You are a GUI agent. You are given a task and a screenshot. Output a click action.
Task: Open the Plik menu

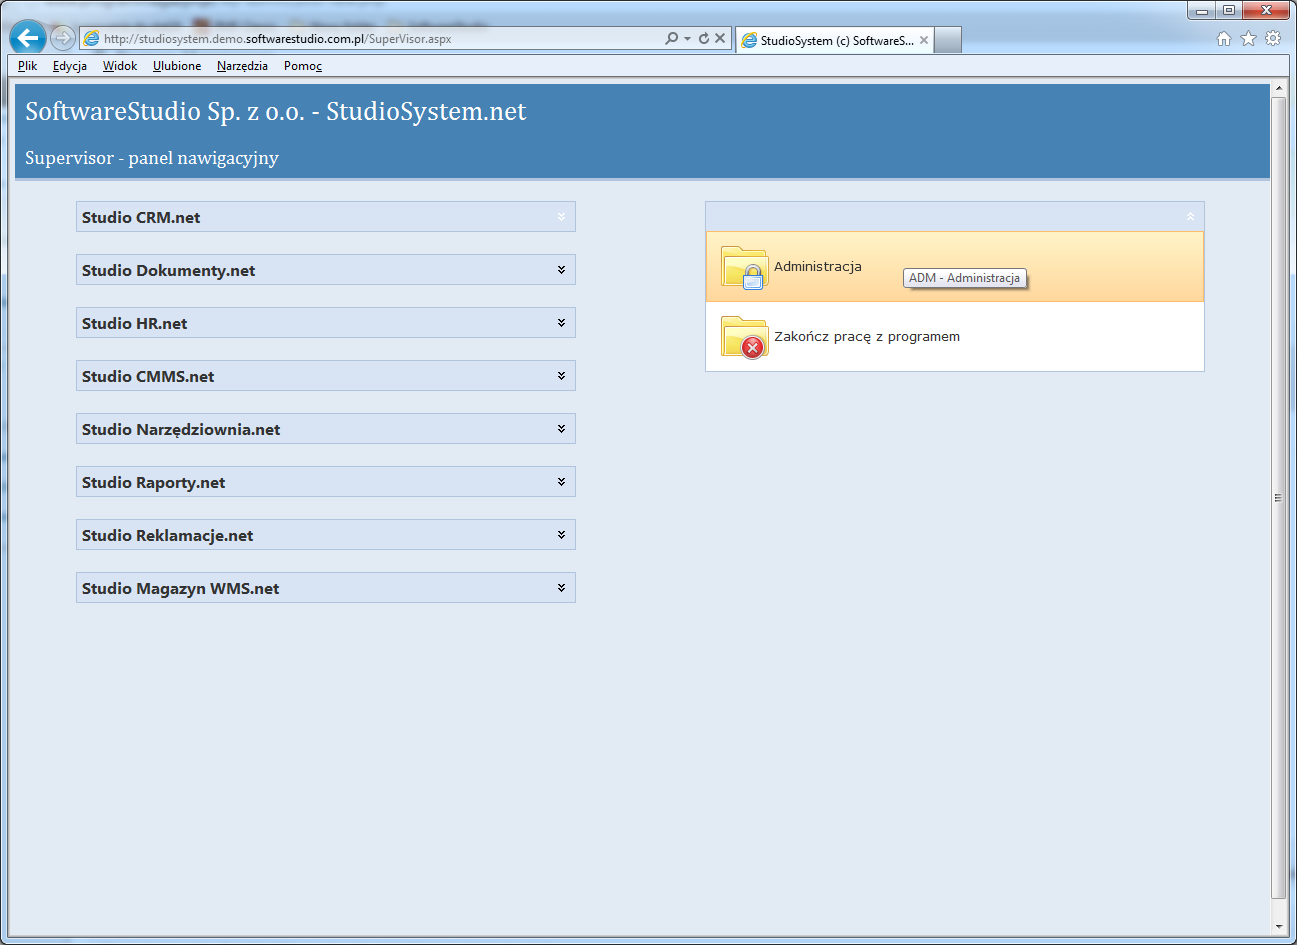(27, 66)
